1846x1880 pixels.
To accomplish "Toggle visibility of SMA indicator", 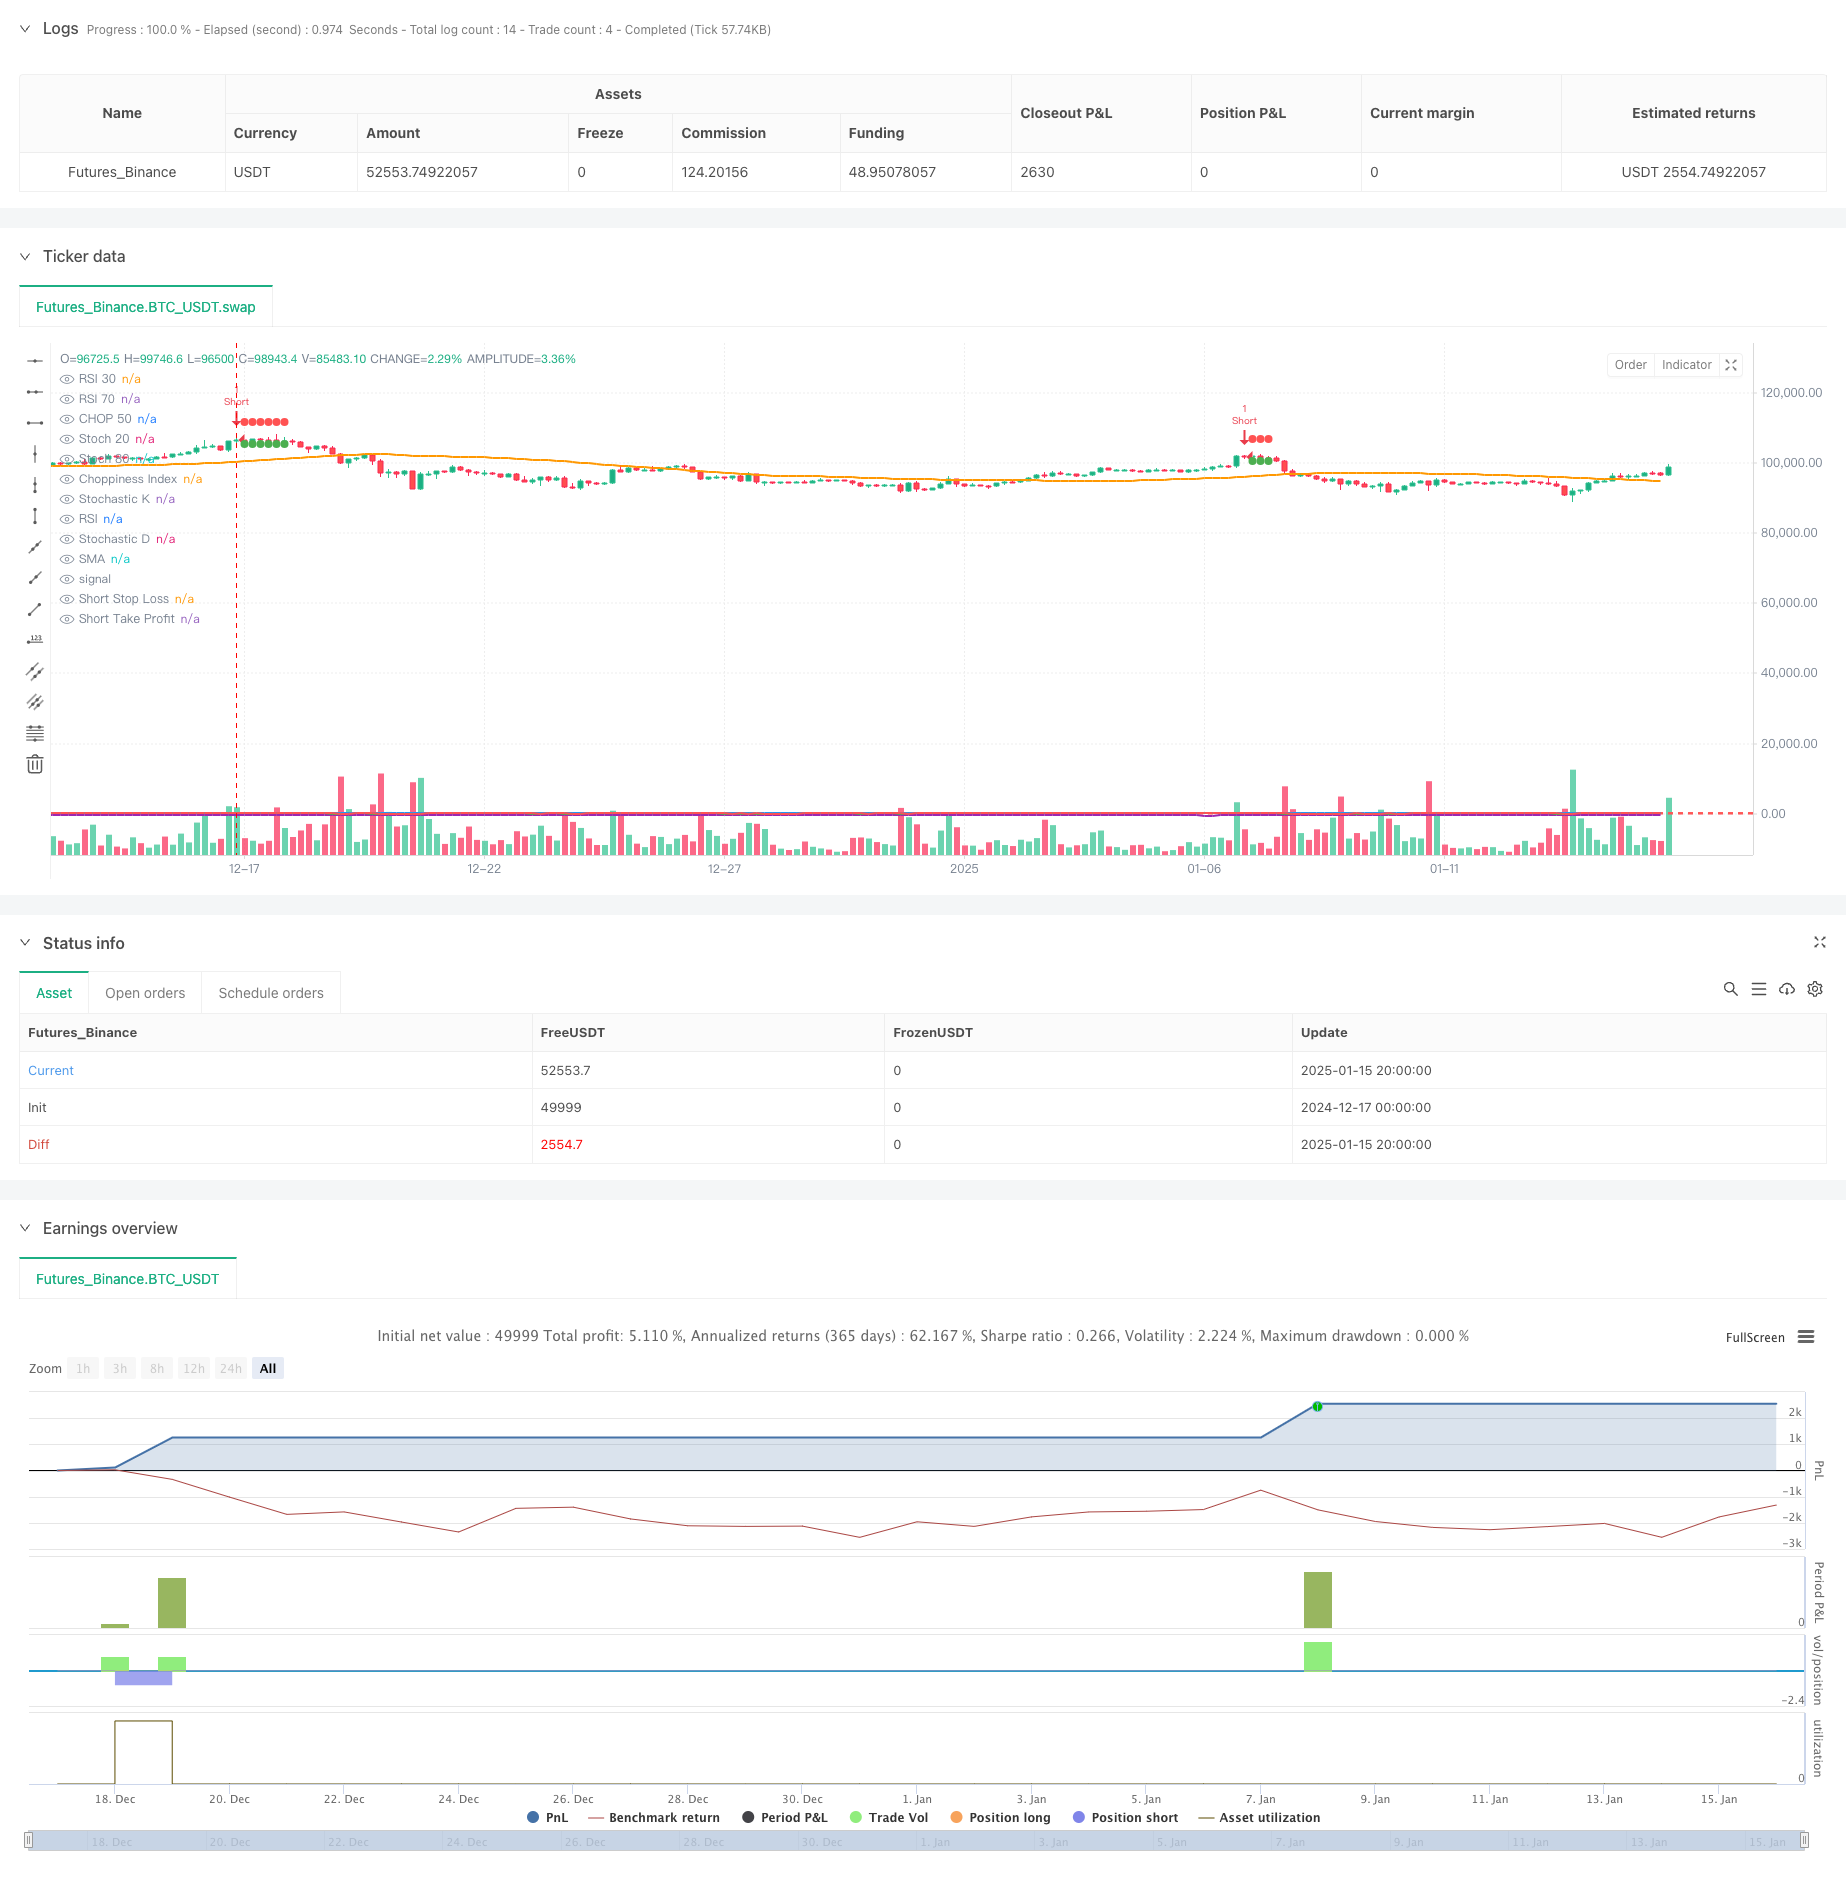I will (67, 559).
